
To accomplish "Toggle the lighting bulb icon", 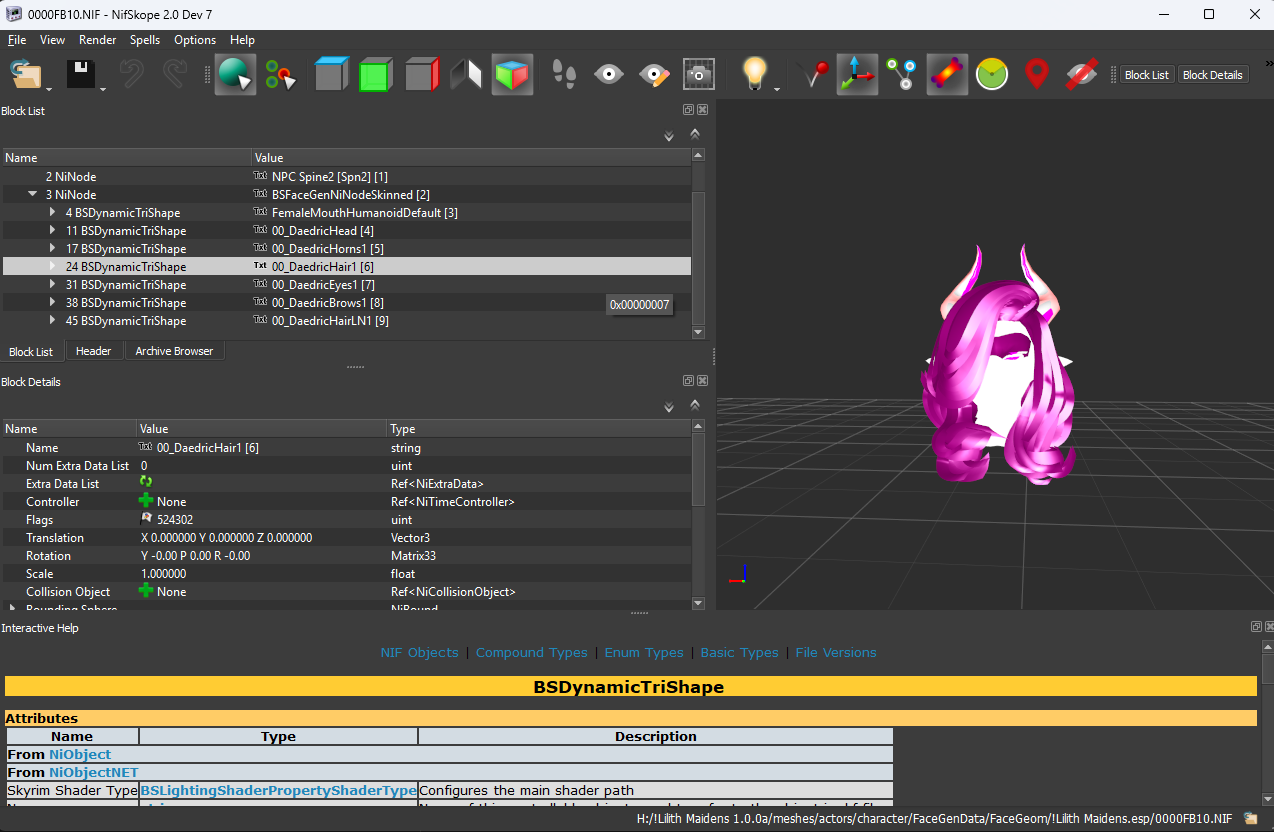I will (x=754, y=74).
